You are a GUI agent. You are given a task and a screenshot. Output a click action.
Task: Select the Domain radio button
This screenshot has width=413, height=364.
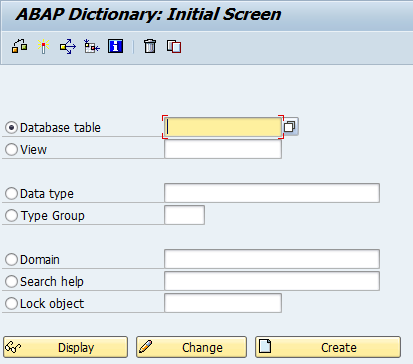(x=11, y=259)
